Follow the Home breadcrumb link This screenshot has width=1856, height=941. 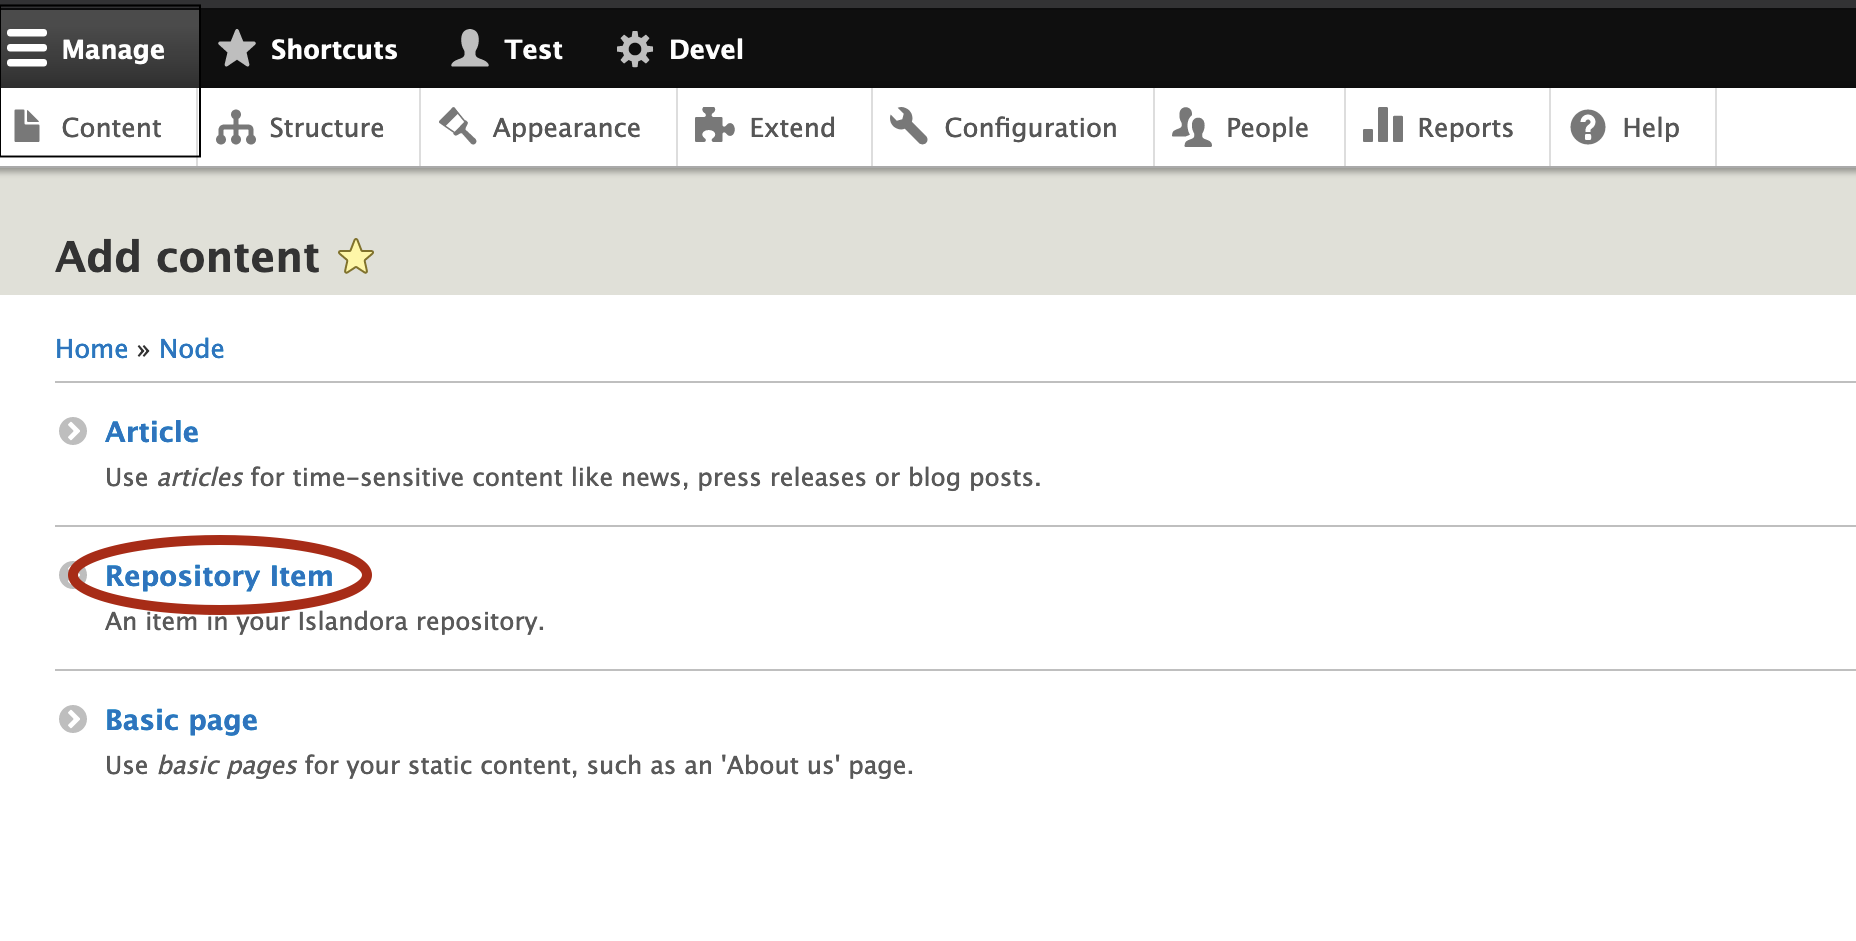[x=91, y=348]
